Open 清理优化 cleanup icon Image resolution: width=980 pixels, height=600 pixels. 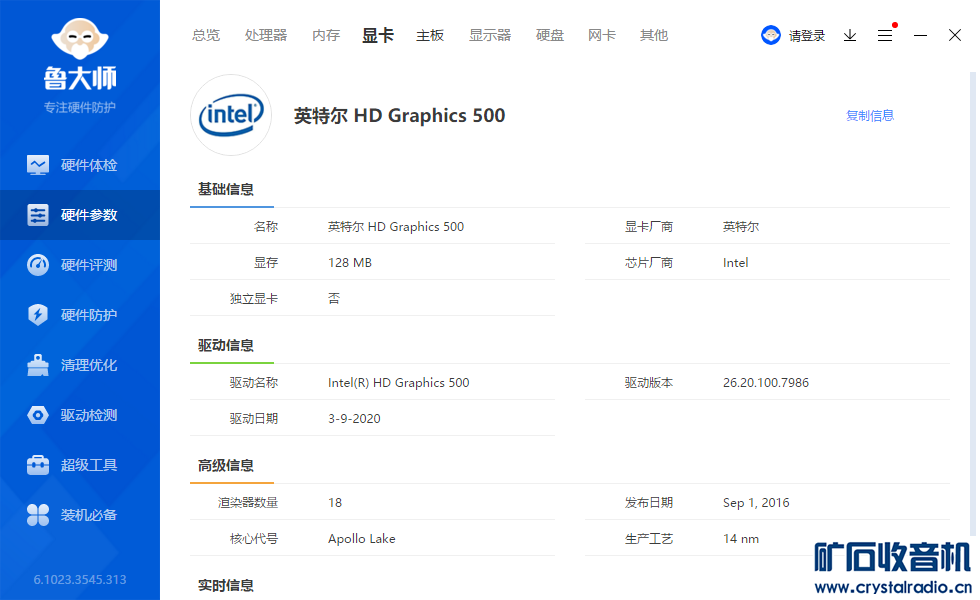coord(38,365)
